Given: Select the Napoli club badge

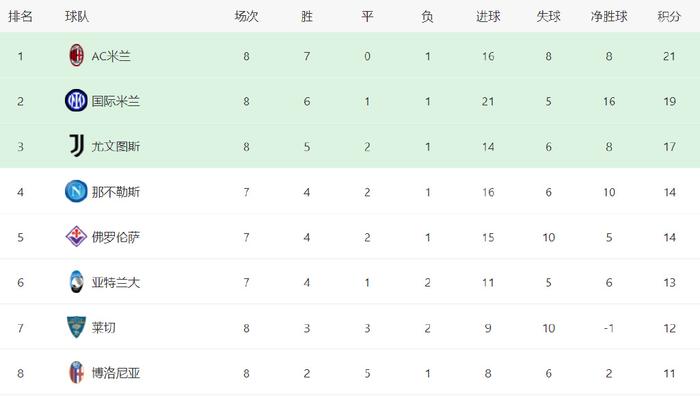Looking at the screenshot, I should pyautogui.click(x=76, y=192).
